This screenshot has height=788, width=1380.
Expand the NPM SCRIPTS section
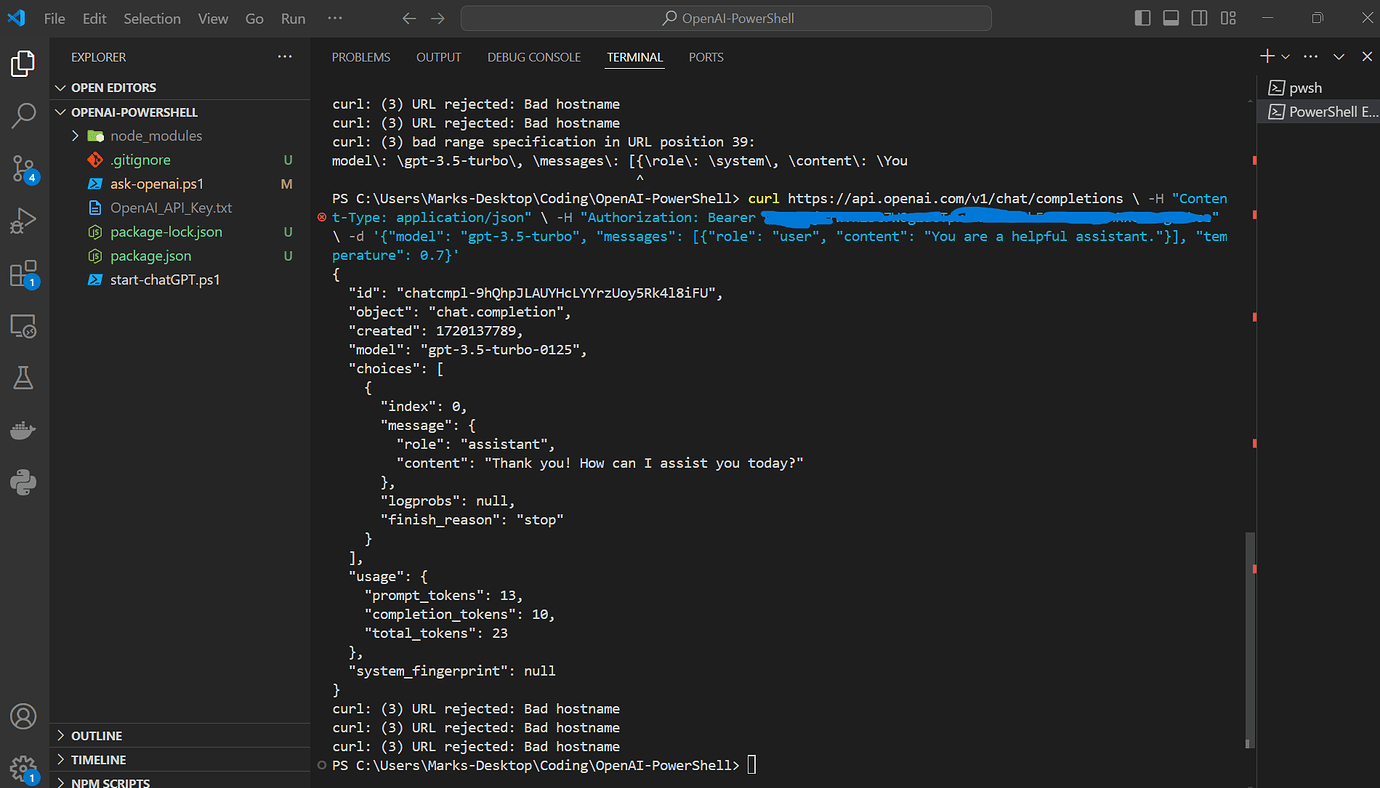point(180,782)
